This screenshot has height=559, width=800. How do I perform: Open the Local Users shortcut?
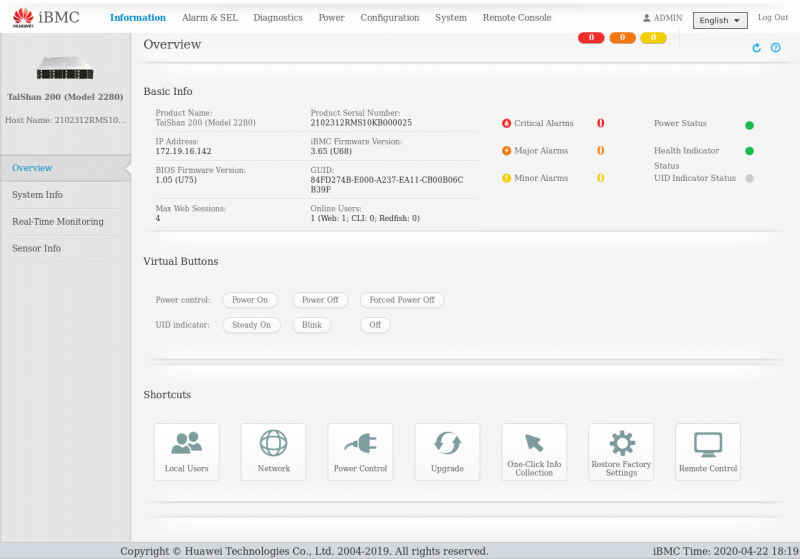pyautogui.click(x=187, y=452)
